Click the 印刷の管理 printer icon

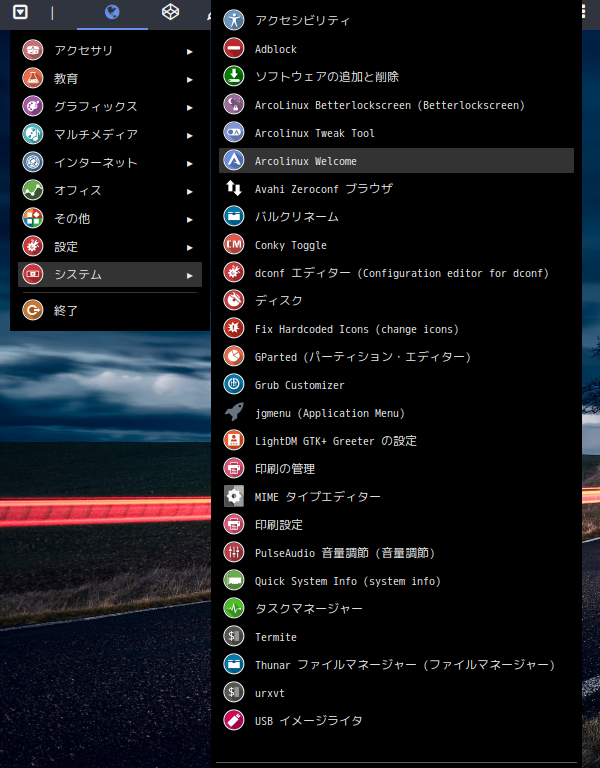[x=234, y=468]
